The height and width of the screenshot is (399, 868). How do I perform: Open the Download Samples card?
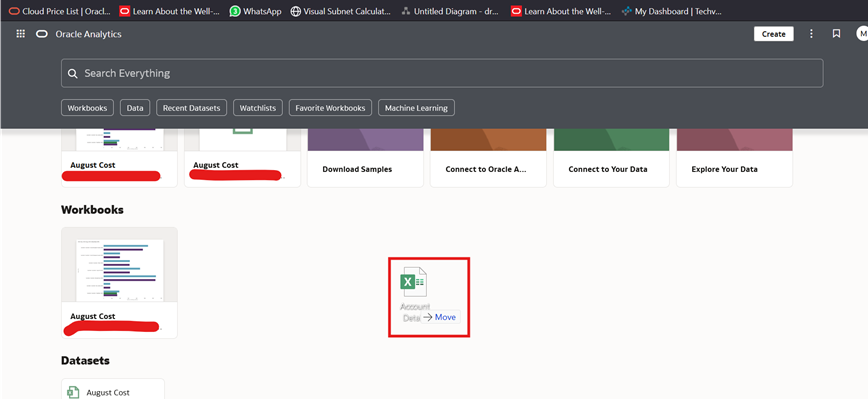pos(365,158)
